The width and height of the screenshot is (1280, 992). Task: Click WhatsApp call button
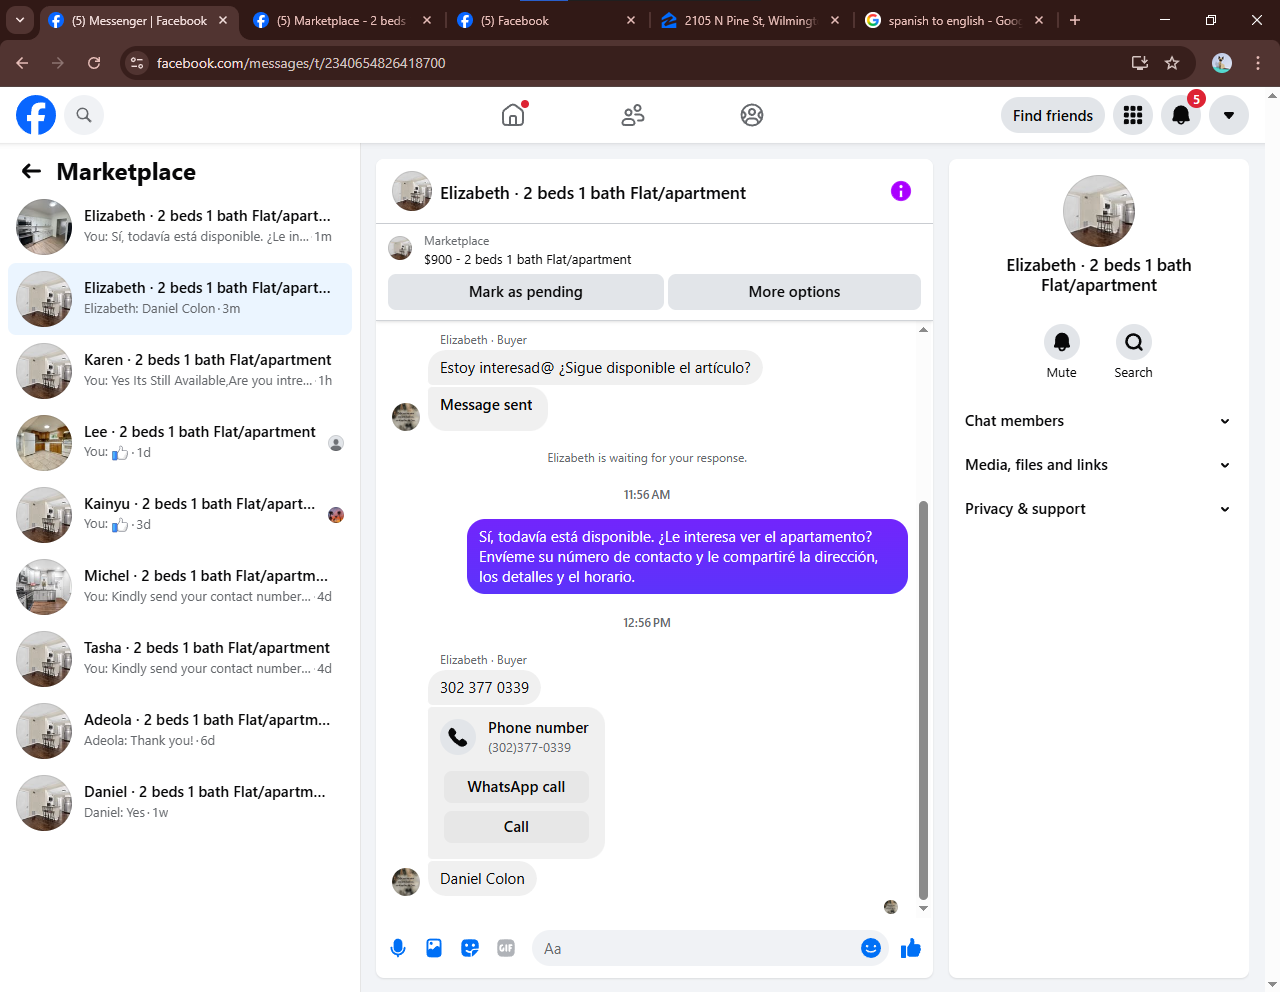click(516, 787)
